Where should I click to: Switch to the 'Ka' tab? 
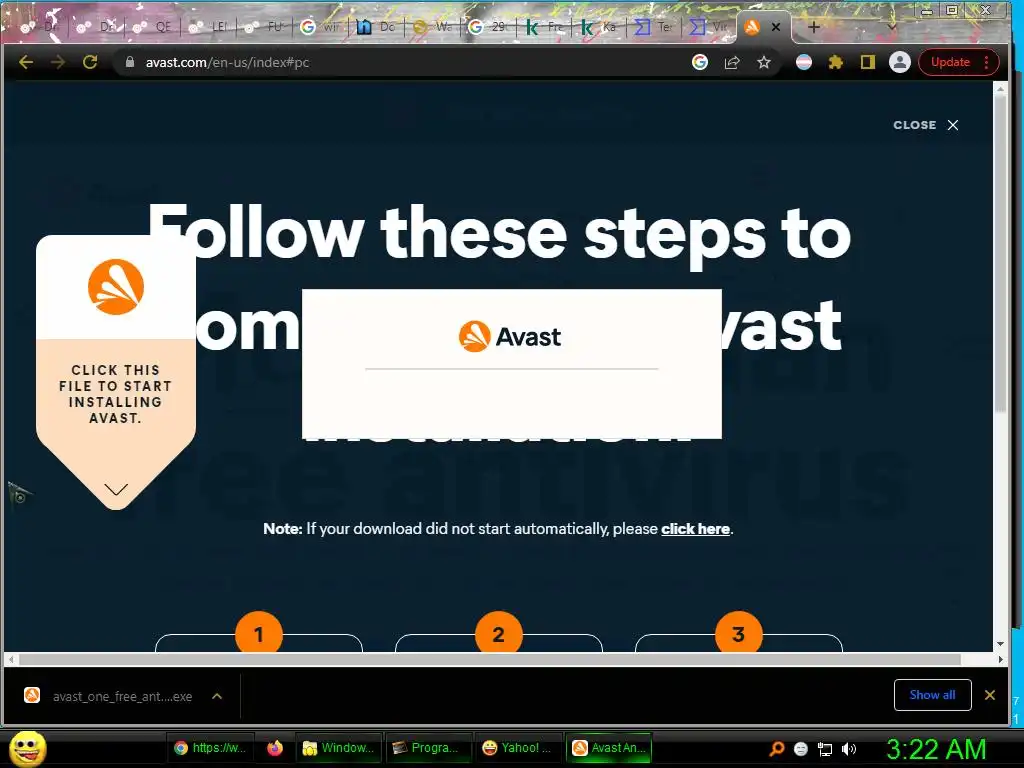pos(600,27)
